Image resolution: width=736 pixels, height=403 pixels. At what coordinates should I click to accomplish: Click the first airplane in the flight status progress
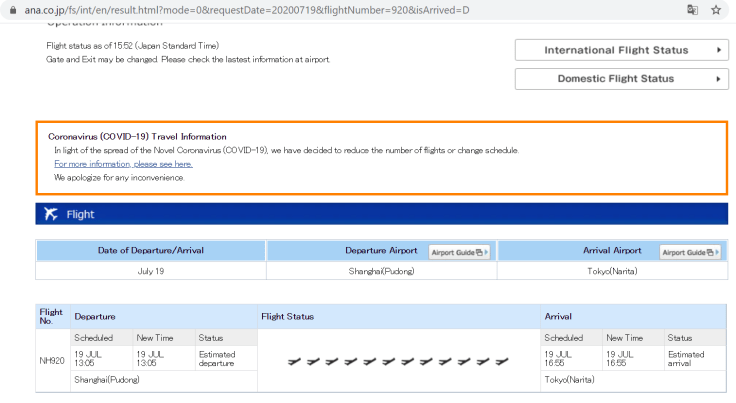point(294,361)
